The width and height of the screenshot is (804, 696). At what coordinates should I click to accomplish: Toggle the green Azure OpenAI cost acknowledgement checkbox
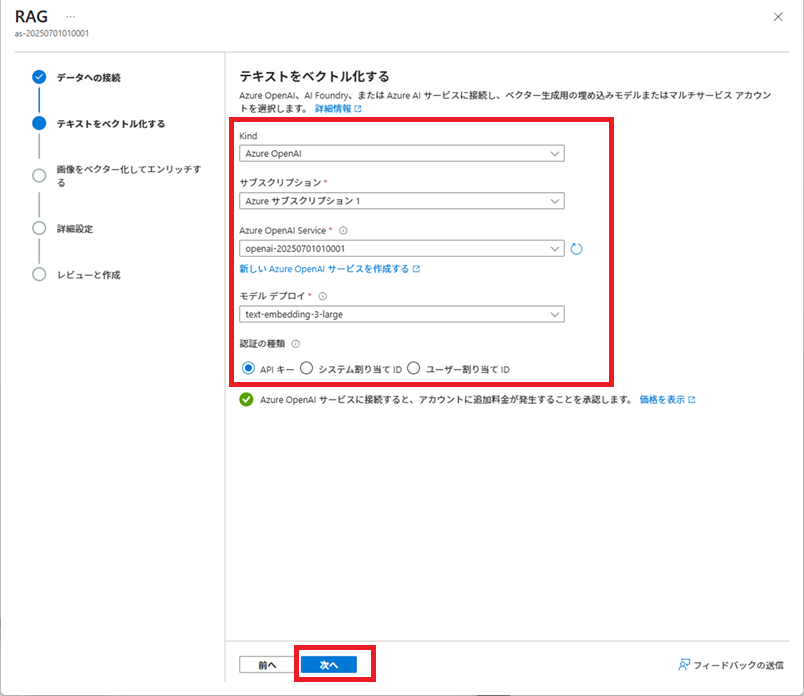[246, 400]
